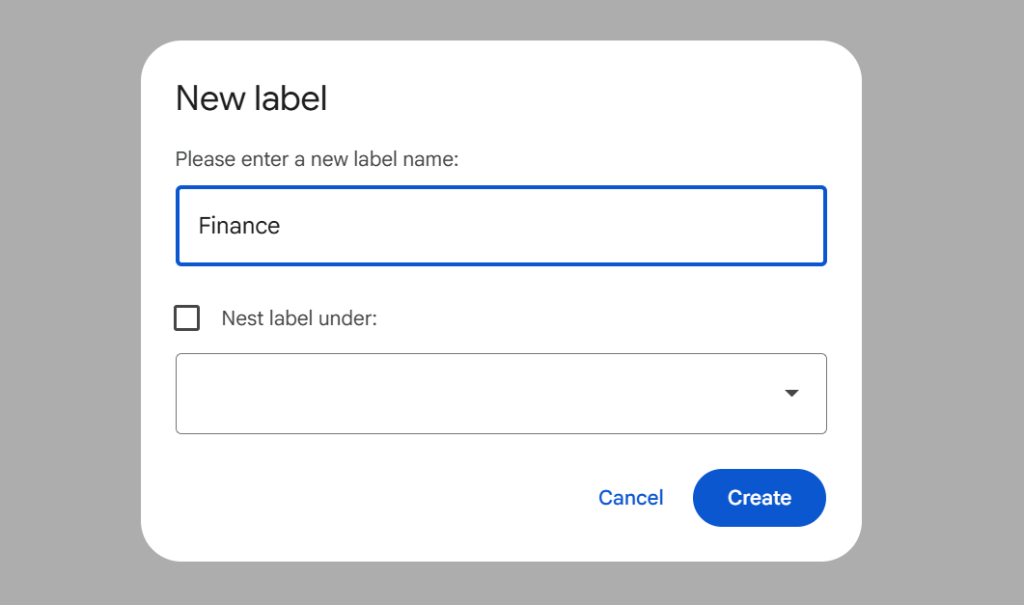Select the Finance text in the name input
This screenshot has height=605, width=1024.
point(238,226)
